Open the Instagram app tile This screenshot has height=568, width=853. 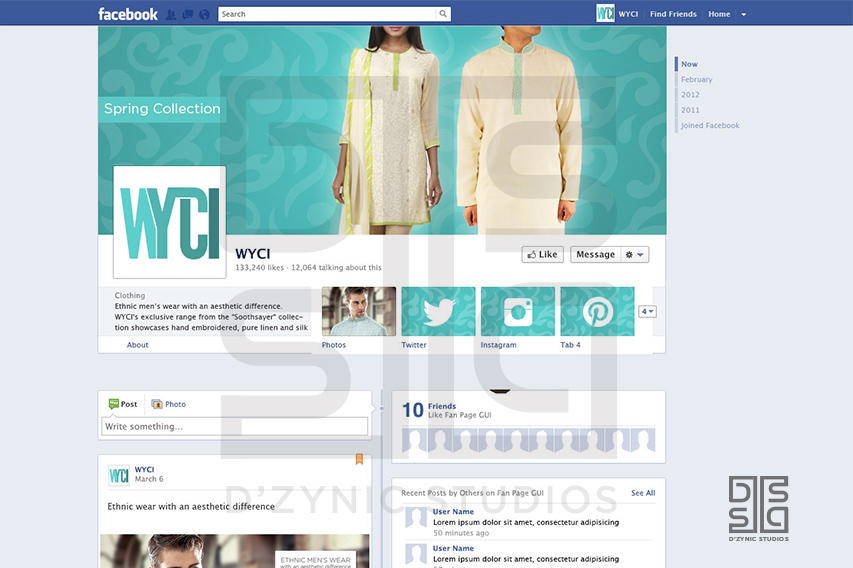point(517,311)
